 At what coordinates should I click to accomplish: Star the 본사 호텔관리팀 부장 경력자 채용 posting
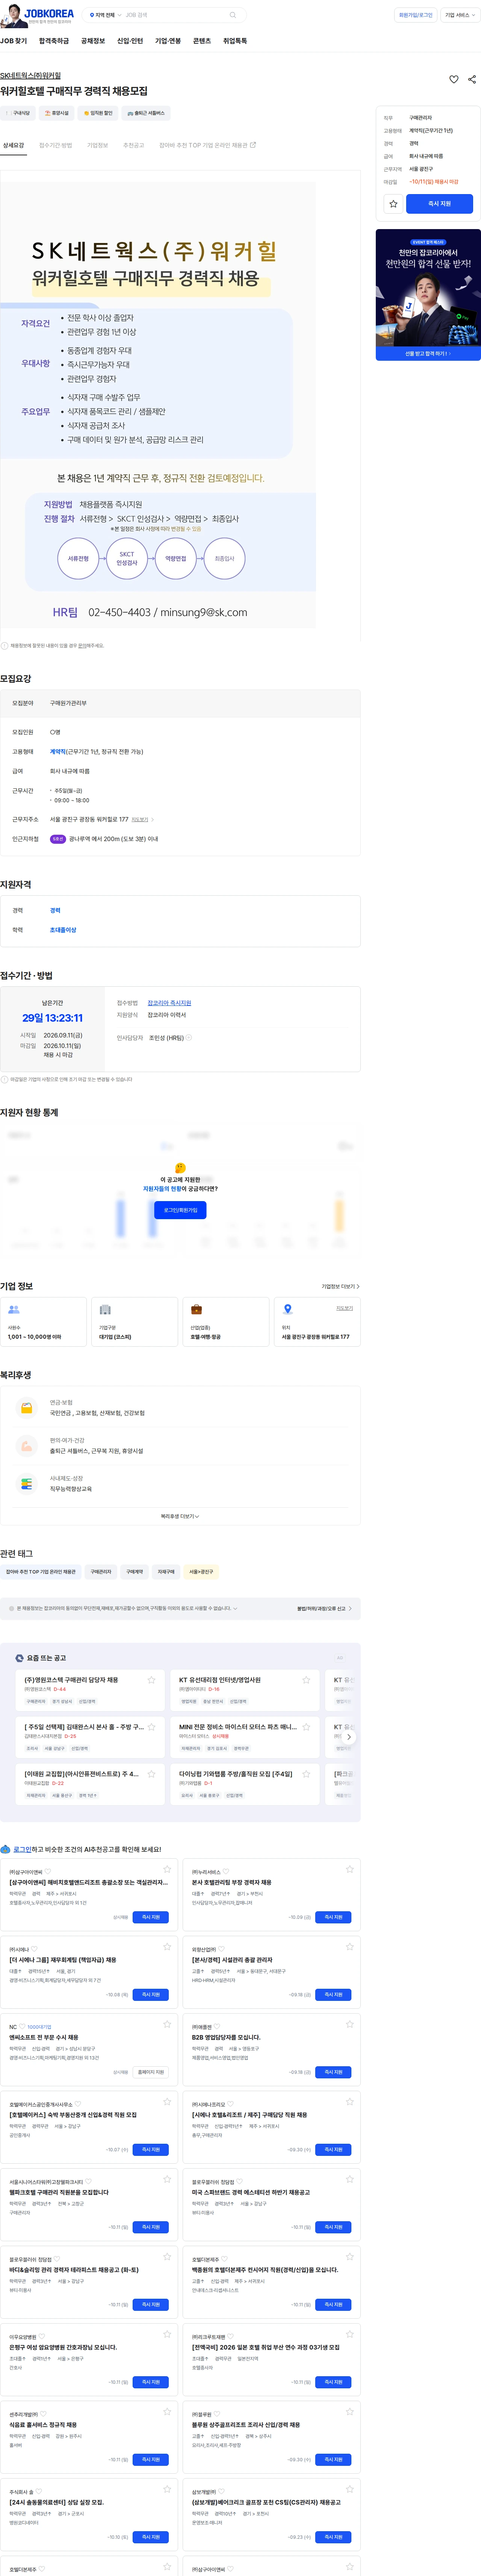350,1869
